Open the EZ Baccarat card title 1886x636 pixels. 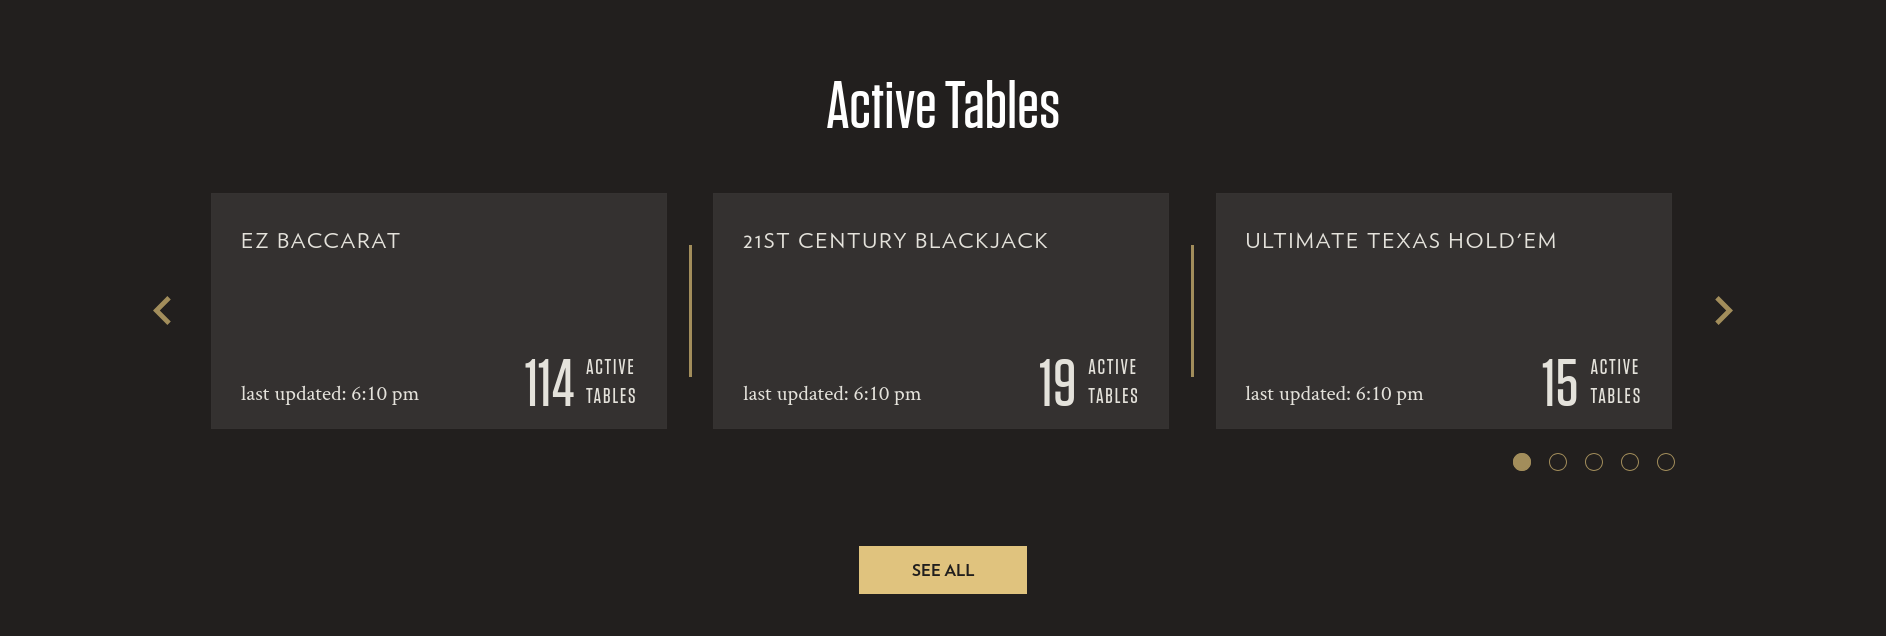pos(320,241)
